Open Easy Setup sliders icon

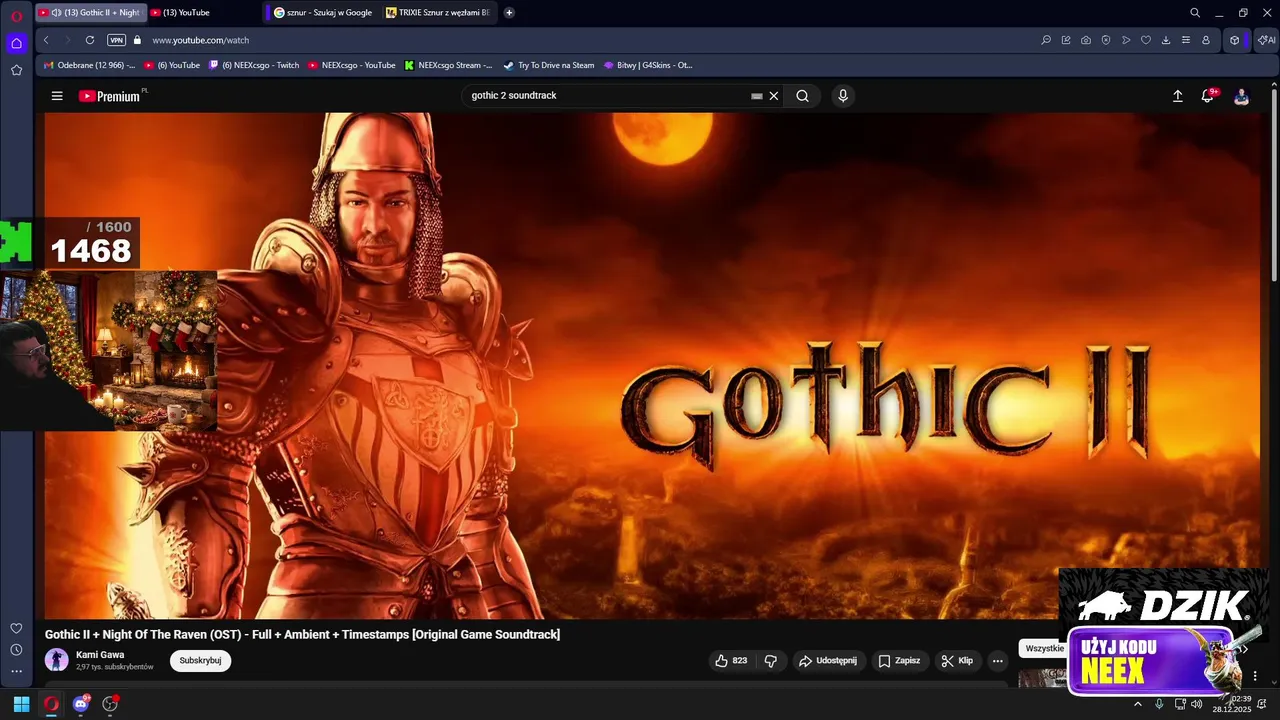click(x=1186, y=40)
